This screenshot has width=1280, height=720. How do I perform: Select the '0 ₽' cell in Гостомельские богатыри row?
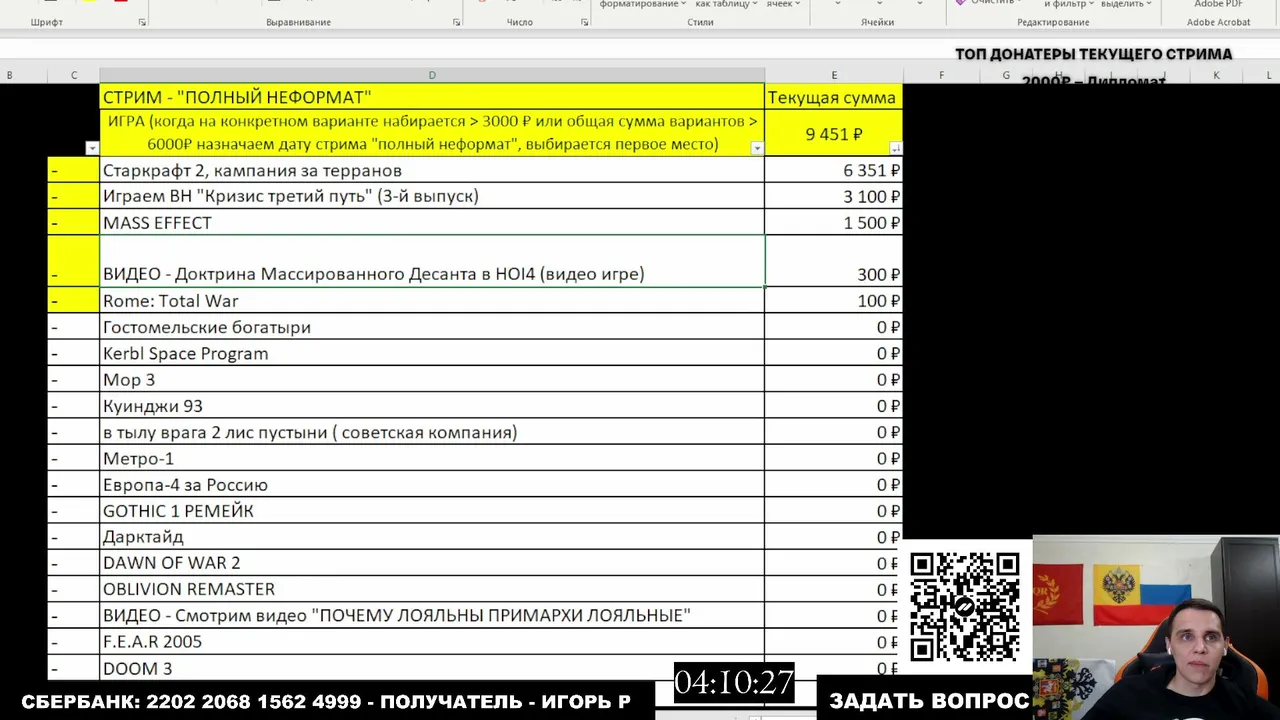(x=834, y=327)
